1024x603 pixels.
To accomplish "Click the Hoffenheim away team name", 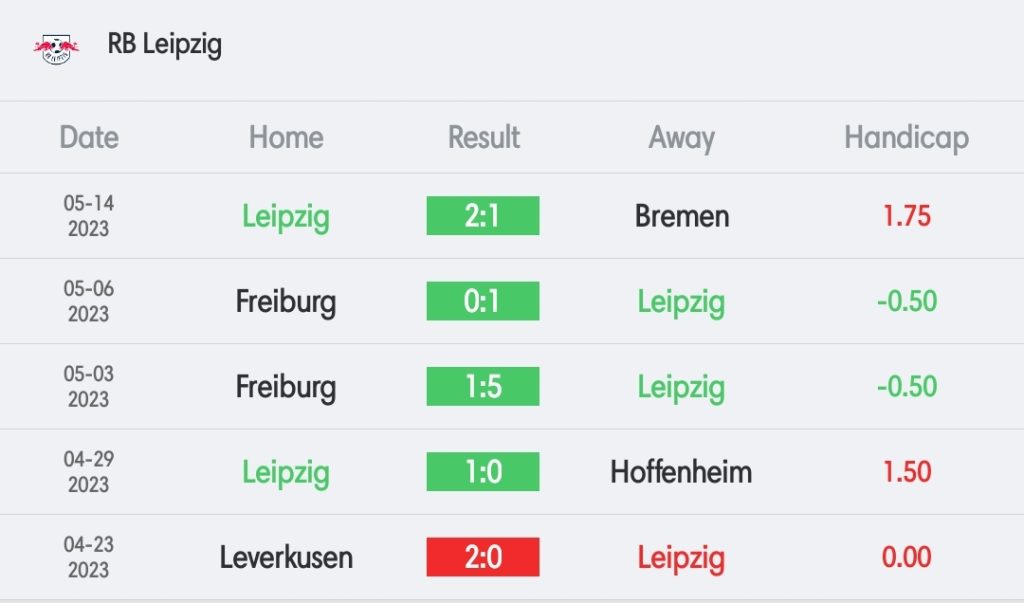I will (x=682, y=472).
